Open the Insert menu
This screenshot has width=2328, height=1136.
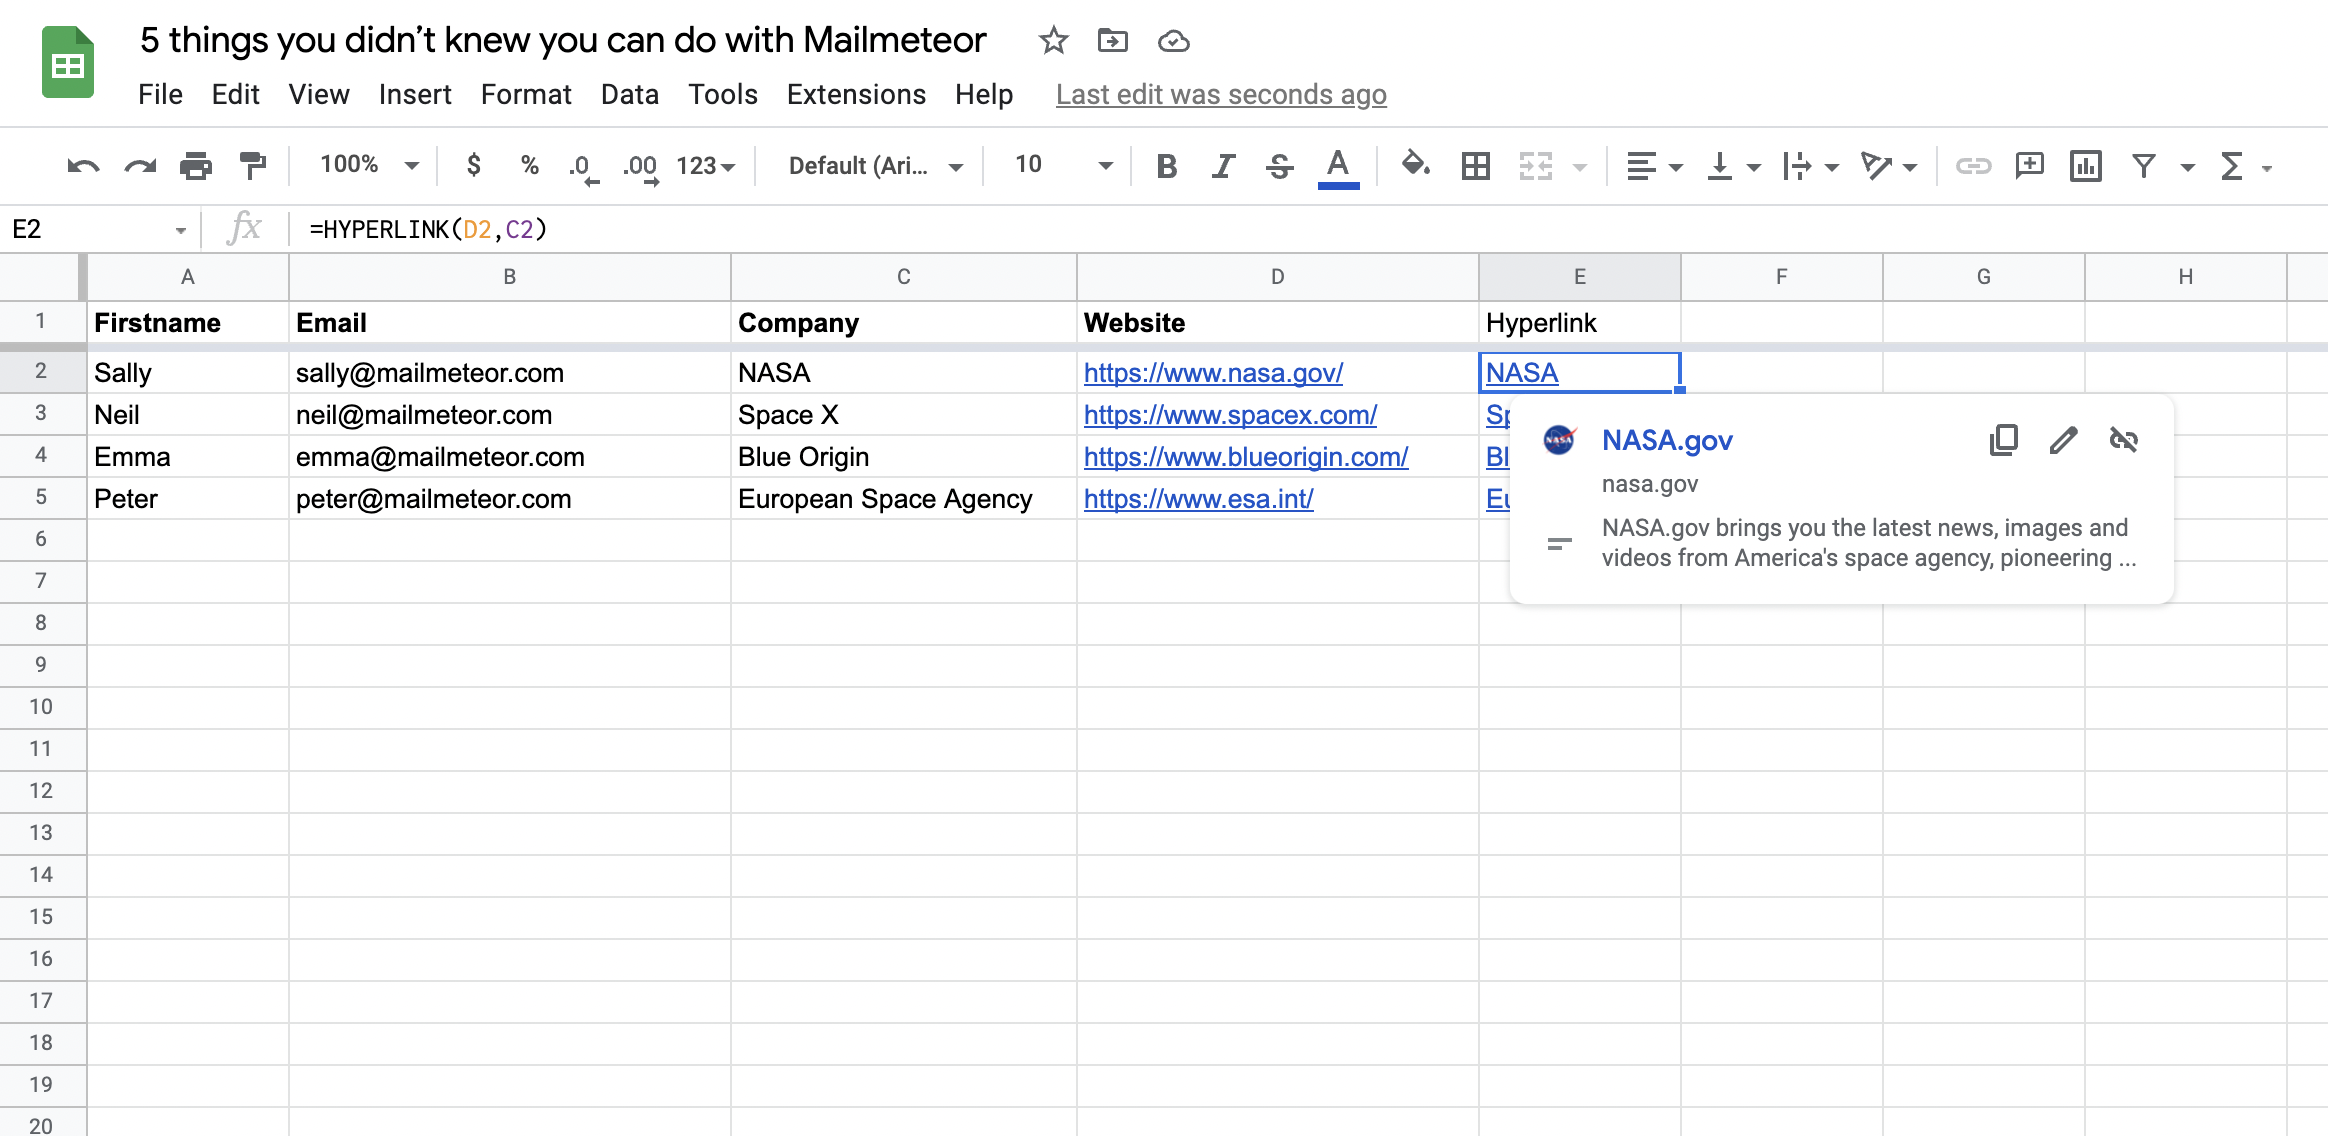tap(415, 94)
